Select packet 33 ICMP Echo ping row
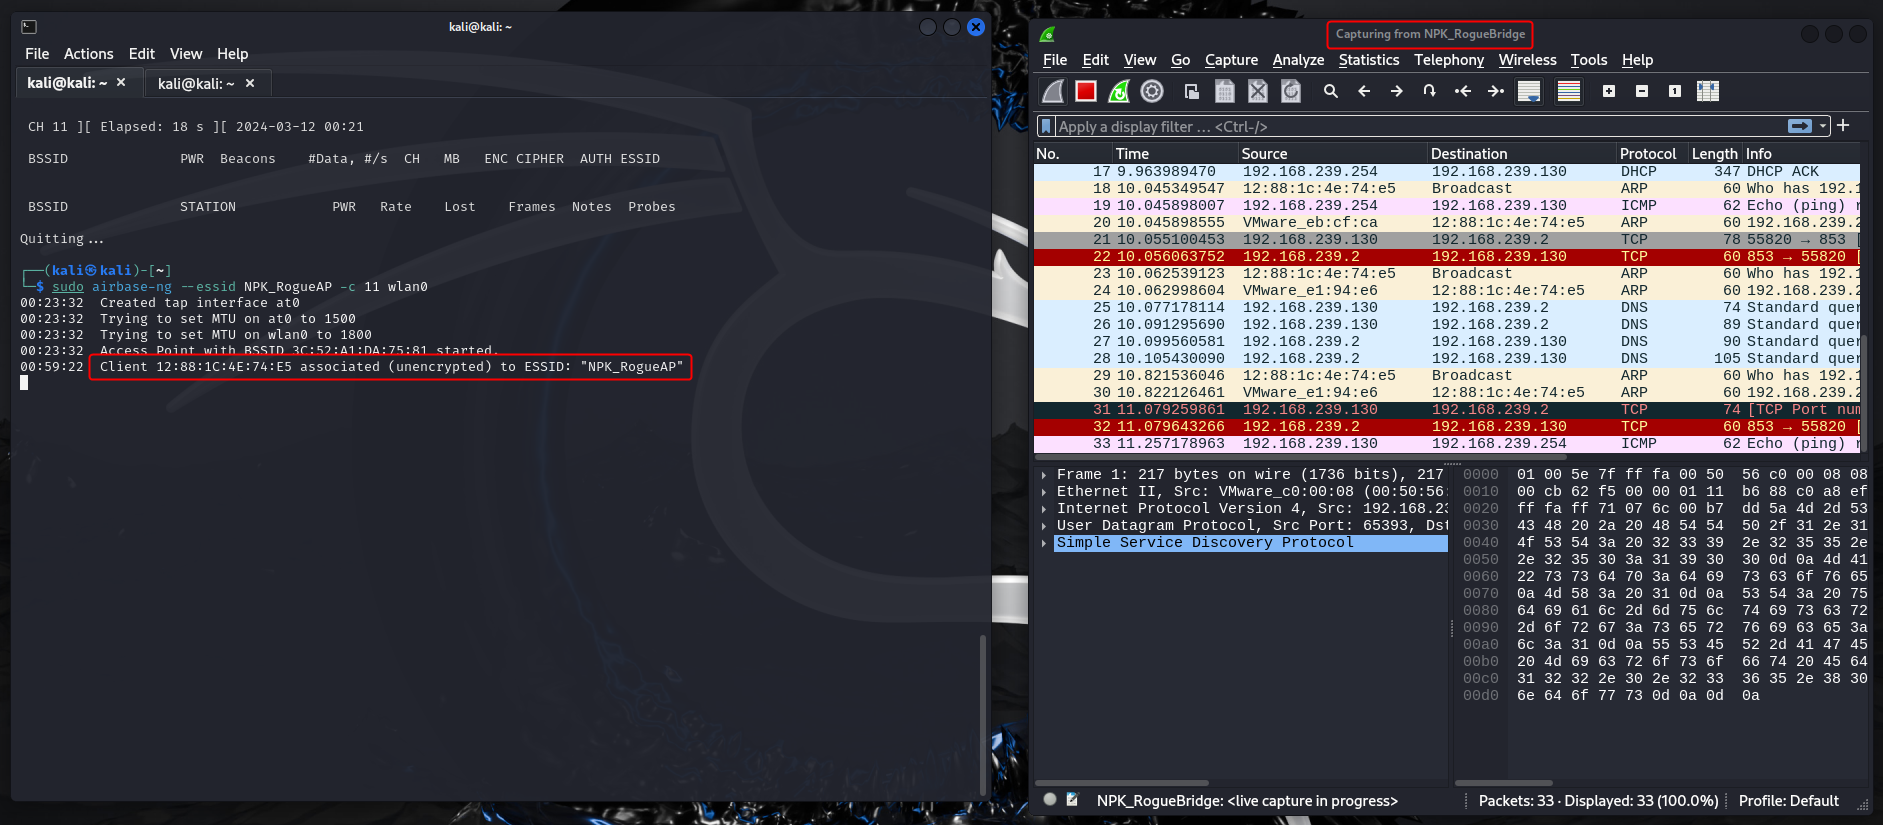The width and height of the screenshot is (1883, 825). (x=1447, y=444)
